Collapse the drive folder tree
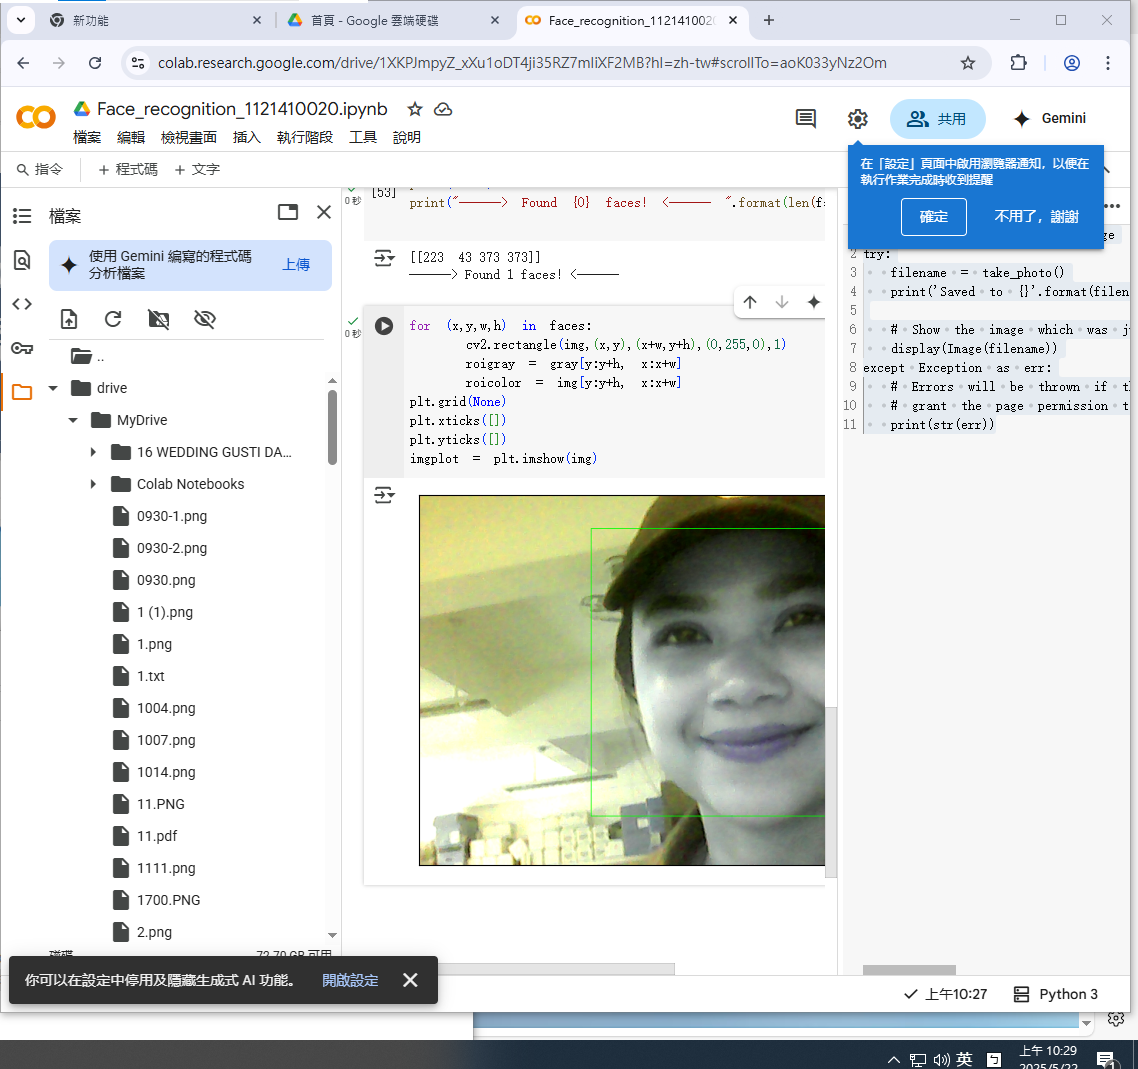Image resolution: width=1138 pixels, height=1069 pixels. click(x=53, y=388)
